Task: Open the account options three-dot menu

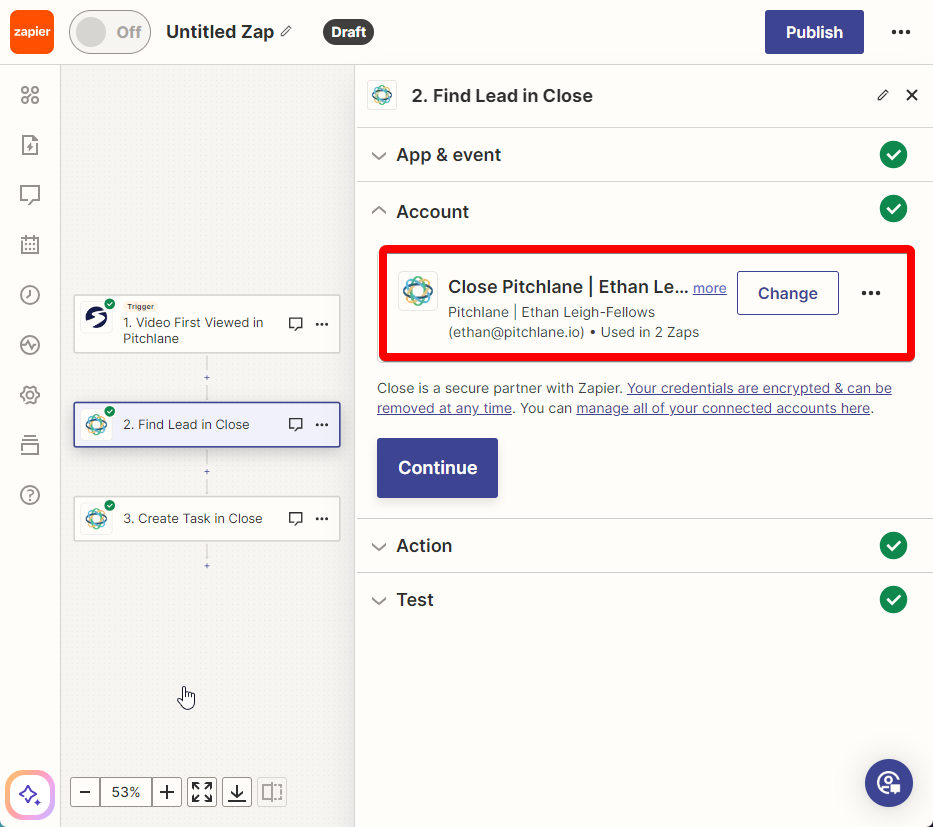Action: [871, 293]
